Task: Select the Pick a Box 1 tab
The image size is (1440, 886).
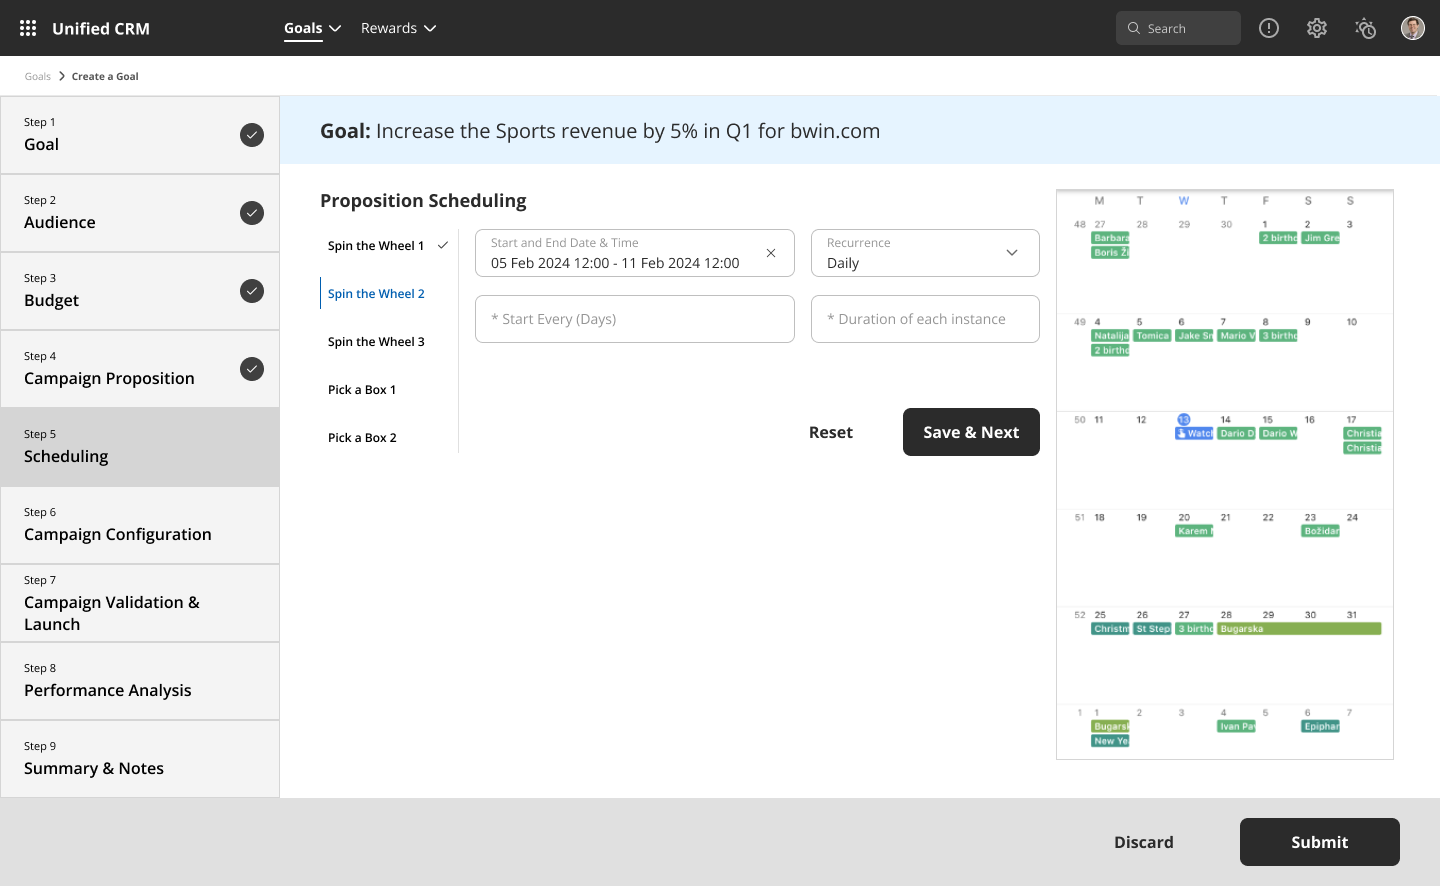Action: (x=362, y=390)
